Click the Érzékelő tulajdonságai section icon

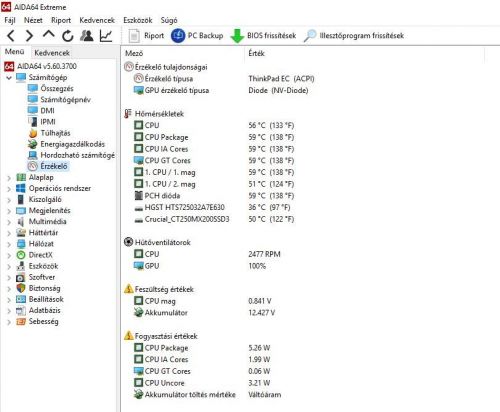click(129, 67)
